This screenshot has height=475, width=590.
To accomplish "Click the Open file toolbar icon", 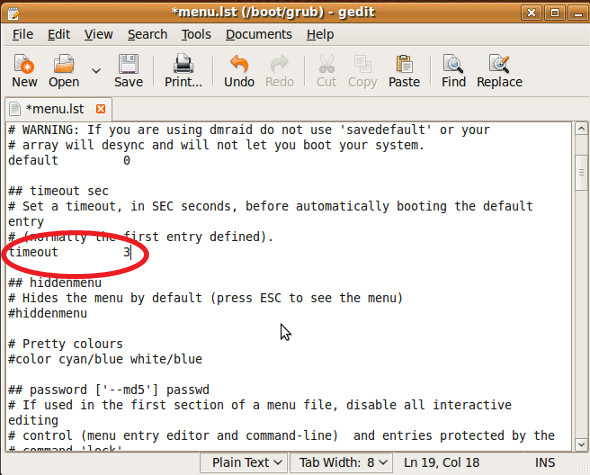I will click(64, 71).
